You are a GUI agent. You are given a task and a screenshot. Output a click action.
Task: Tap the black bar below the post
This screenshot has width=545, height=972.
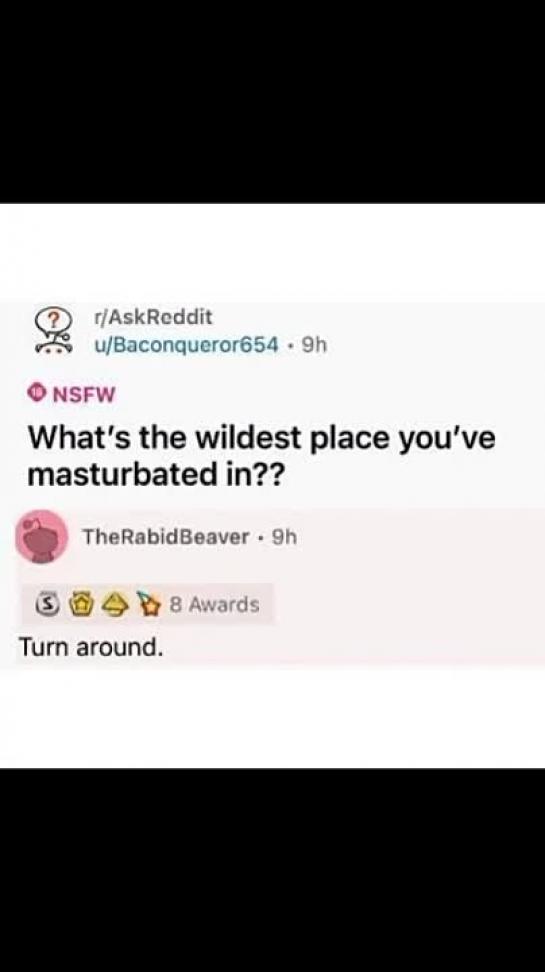pos(272,870)
